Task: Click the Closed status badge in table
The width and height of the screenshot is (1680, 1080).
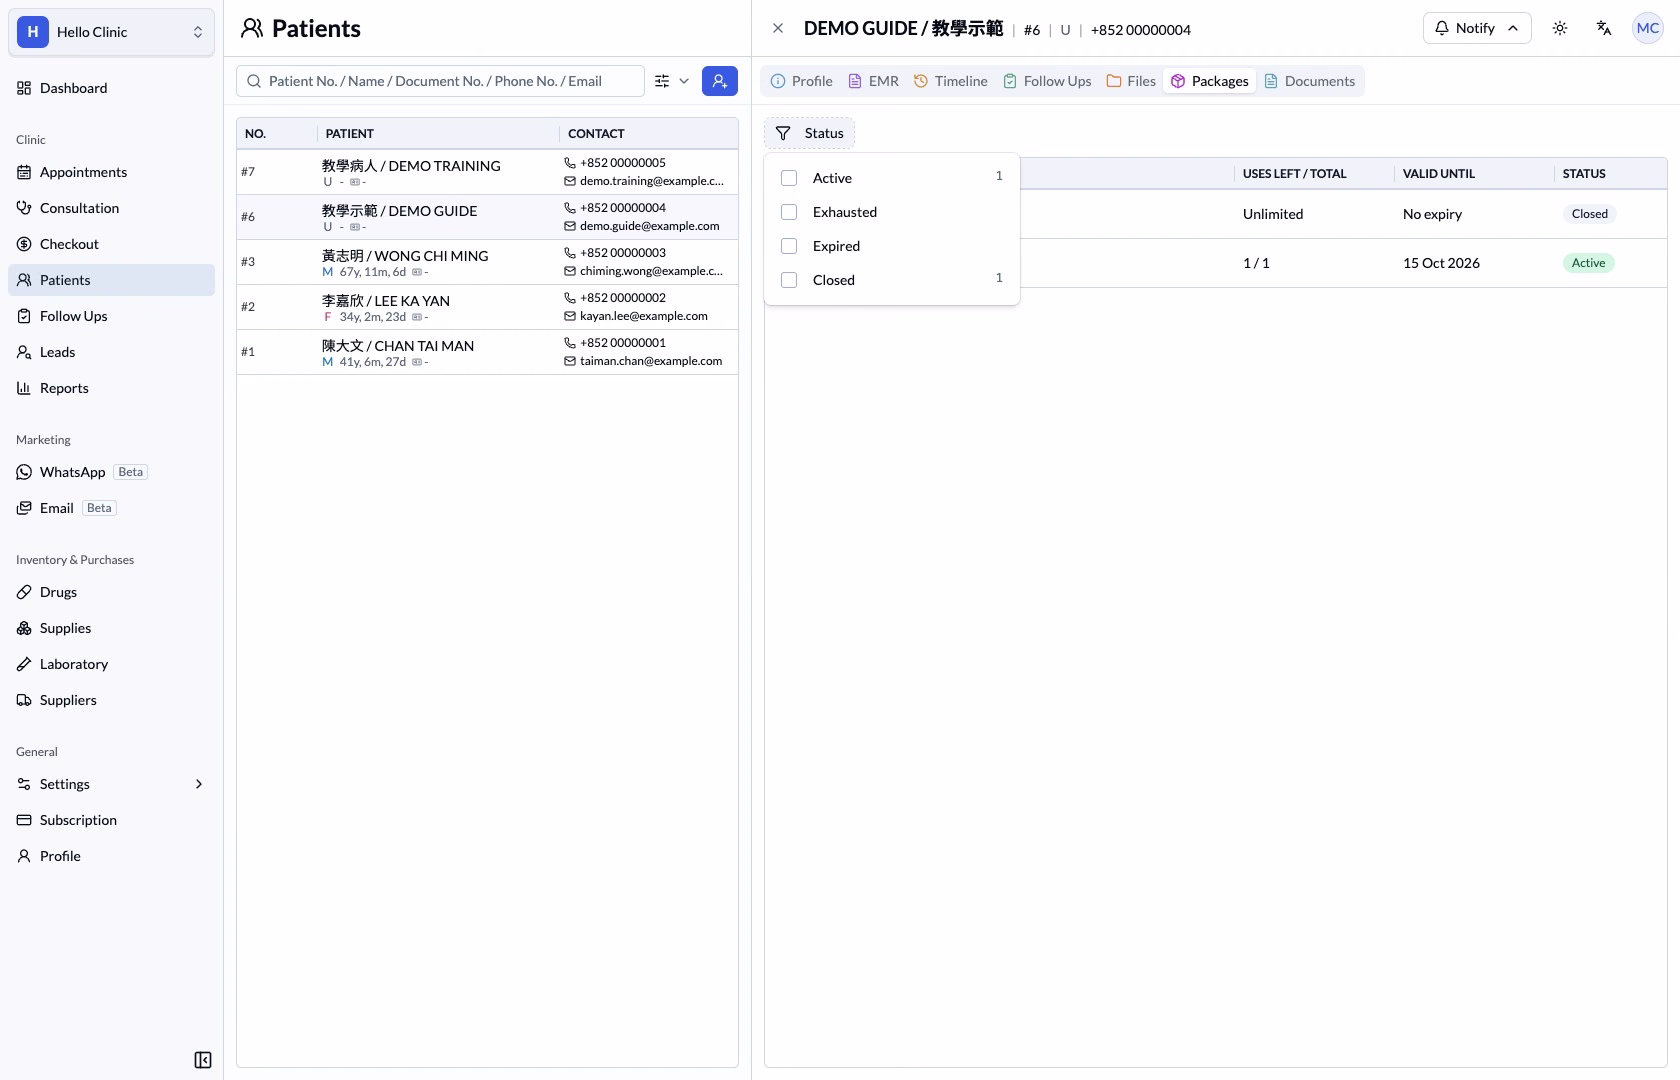Action: 1589,214
